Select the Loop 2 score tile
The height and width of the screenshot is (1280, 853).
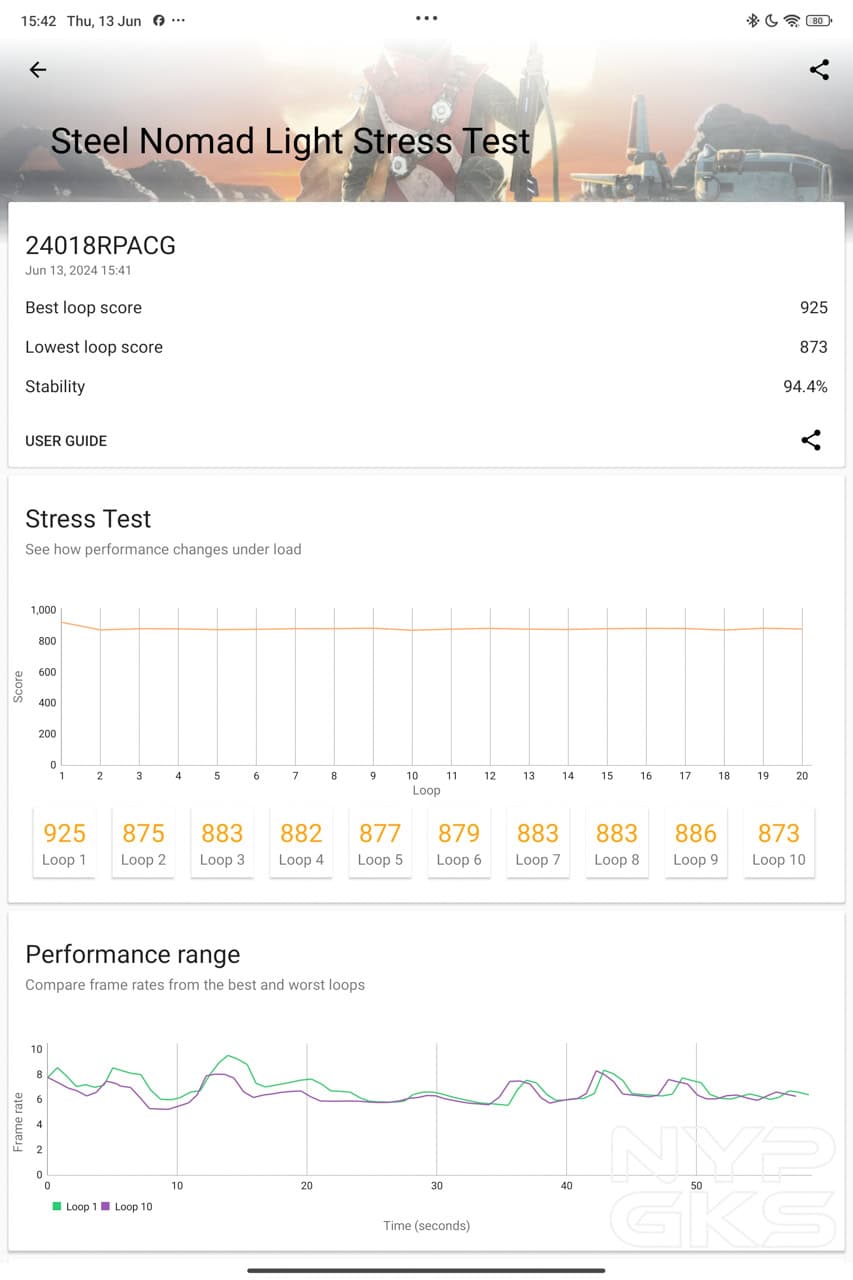[143, 843]
